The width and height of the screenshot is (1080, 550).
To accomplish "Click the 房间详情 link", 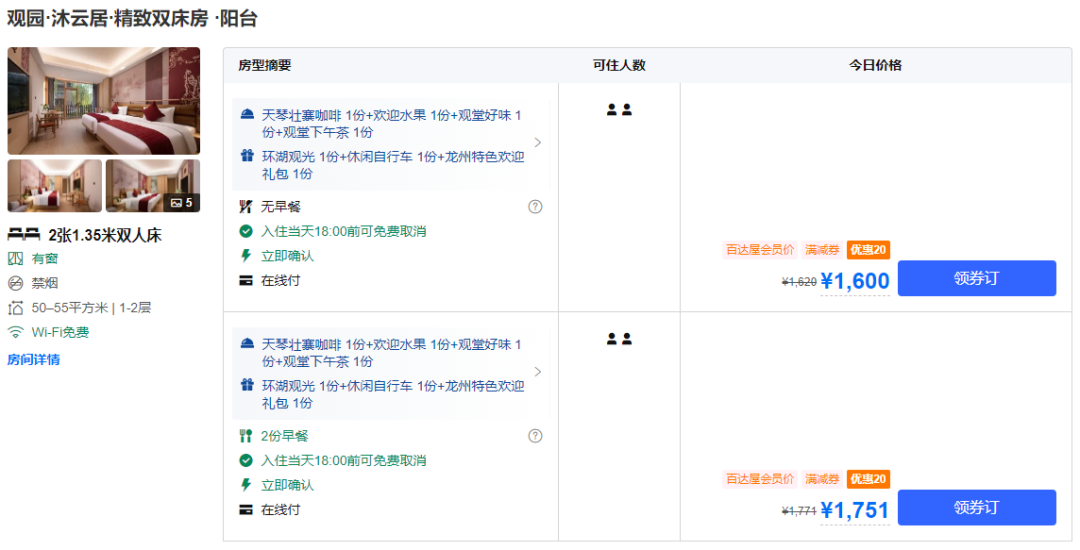I will [x=34, y=360].
